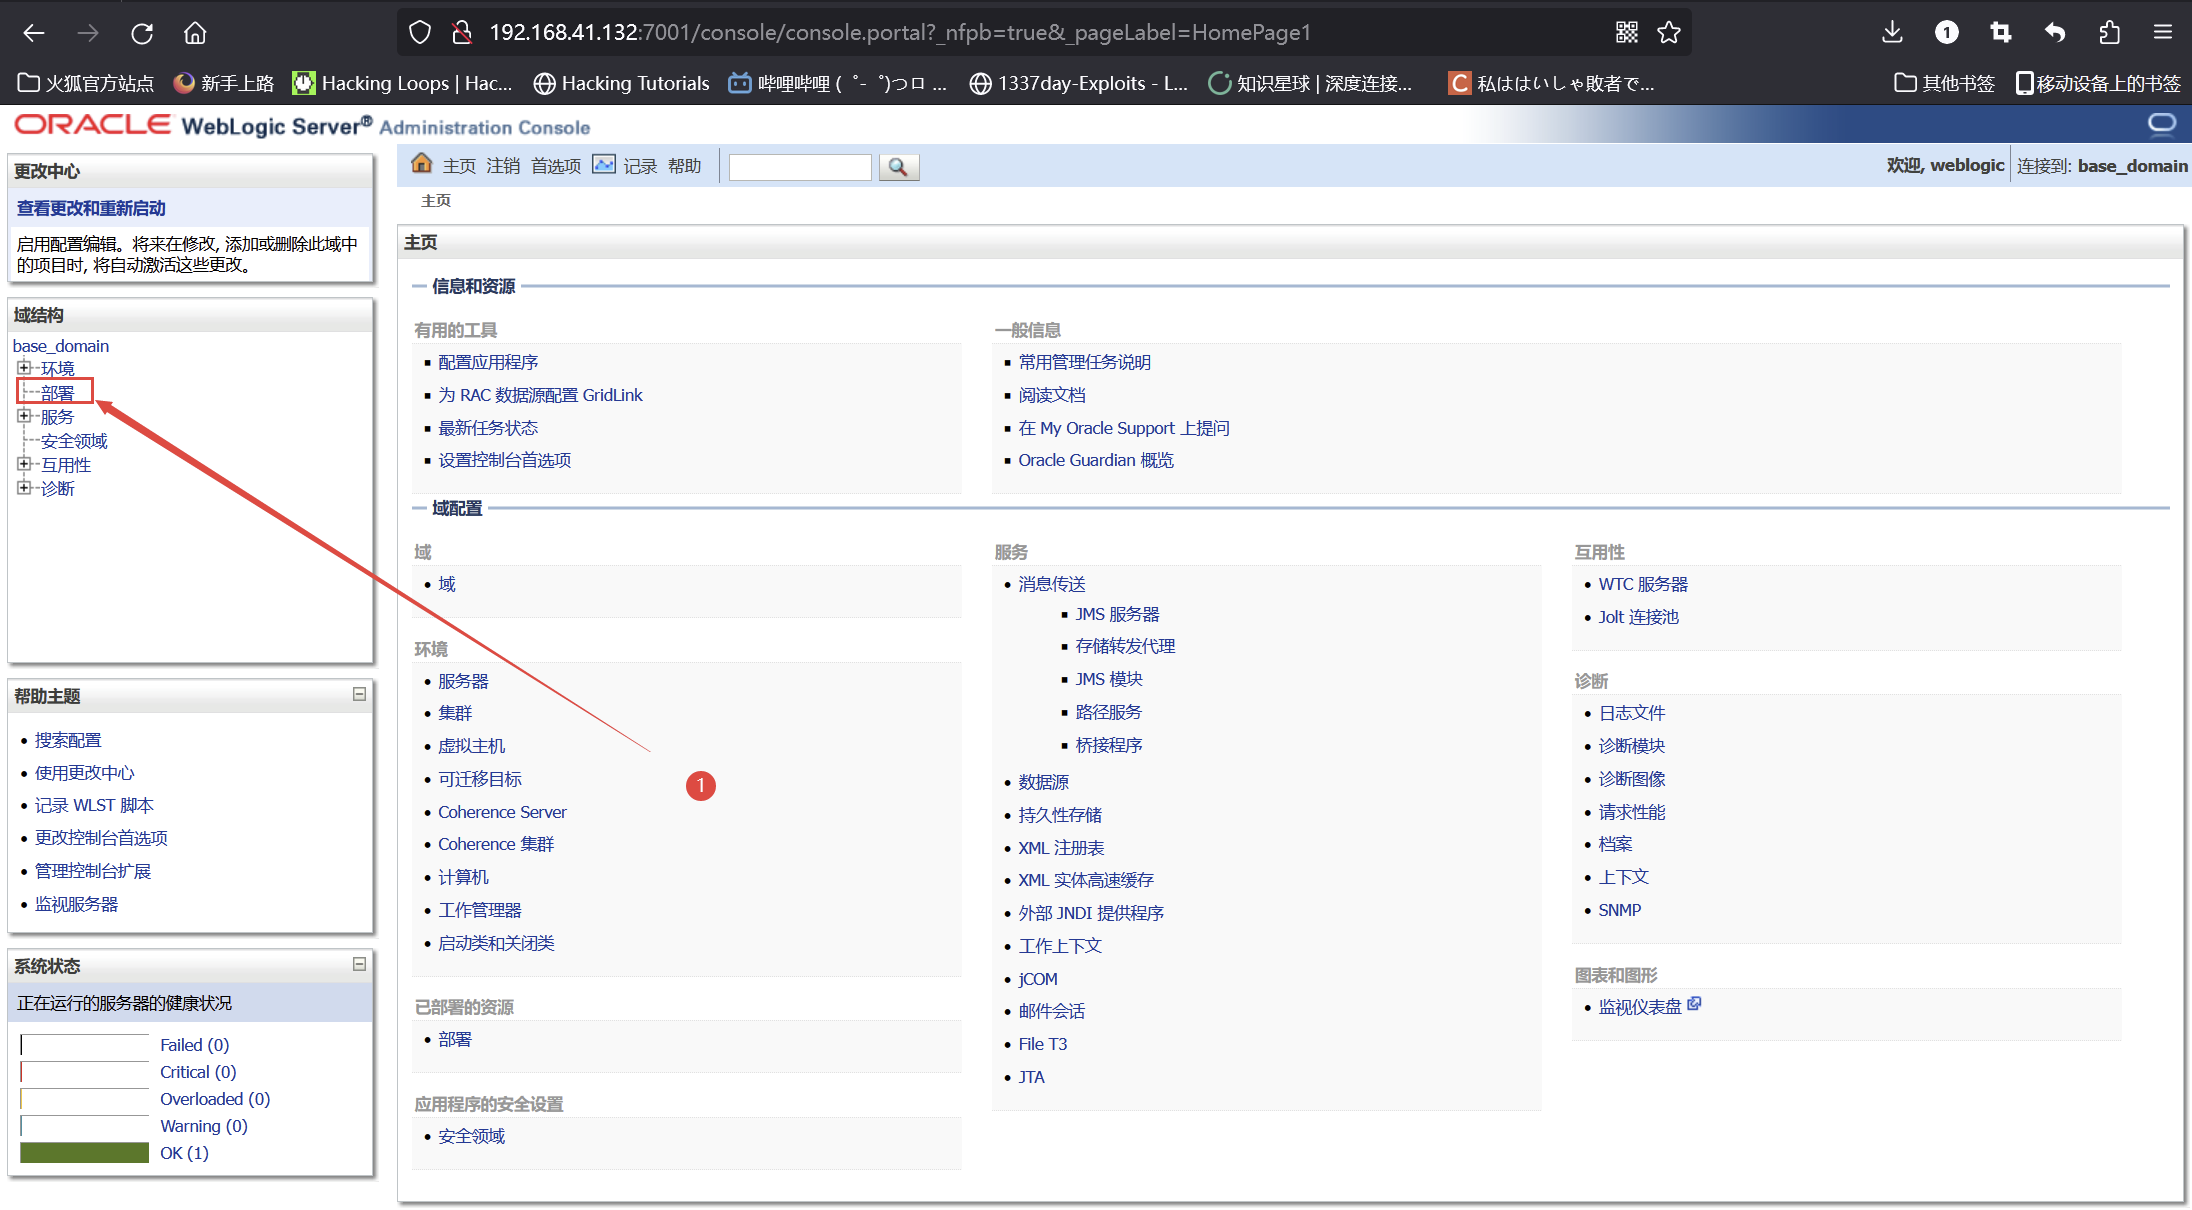Open the QR code generator icon
Screen dimensions: 2192x1210
tap(1627, 33)
